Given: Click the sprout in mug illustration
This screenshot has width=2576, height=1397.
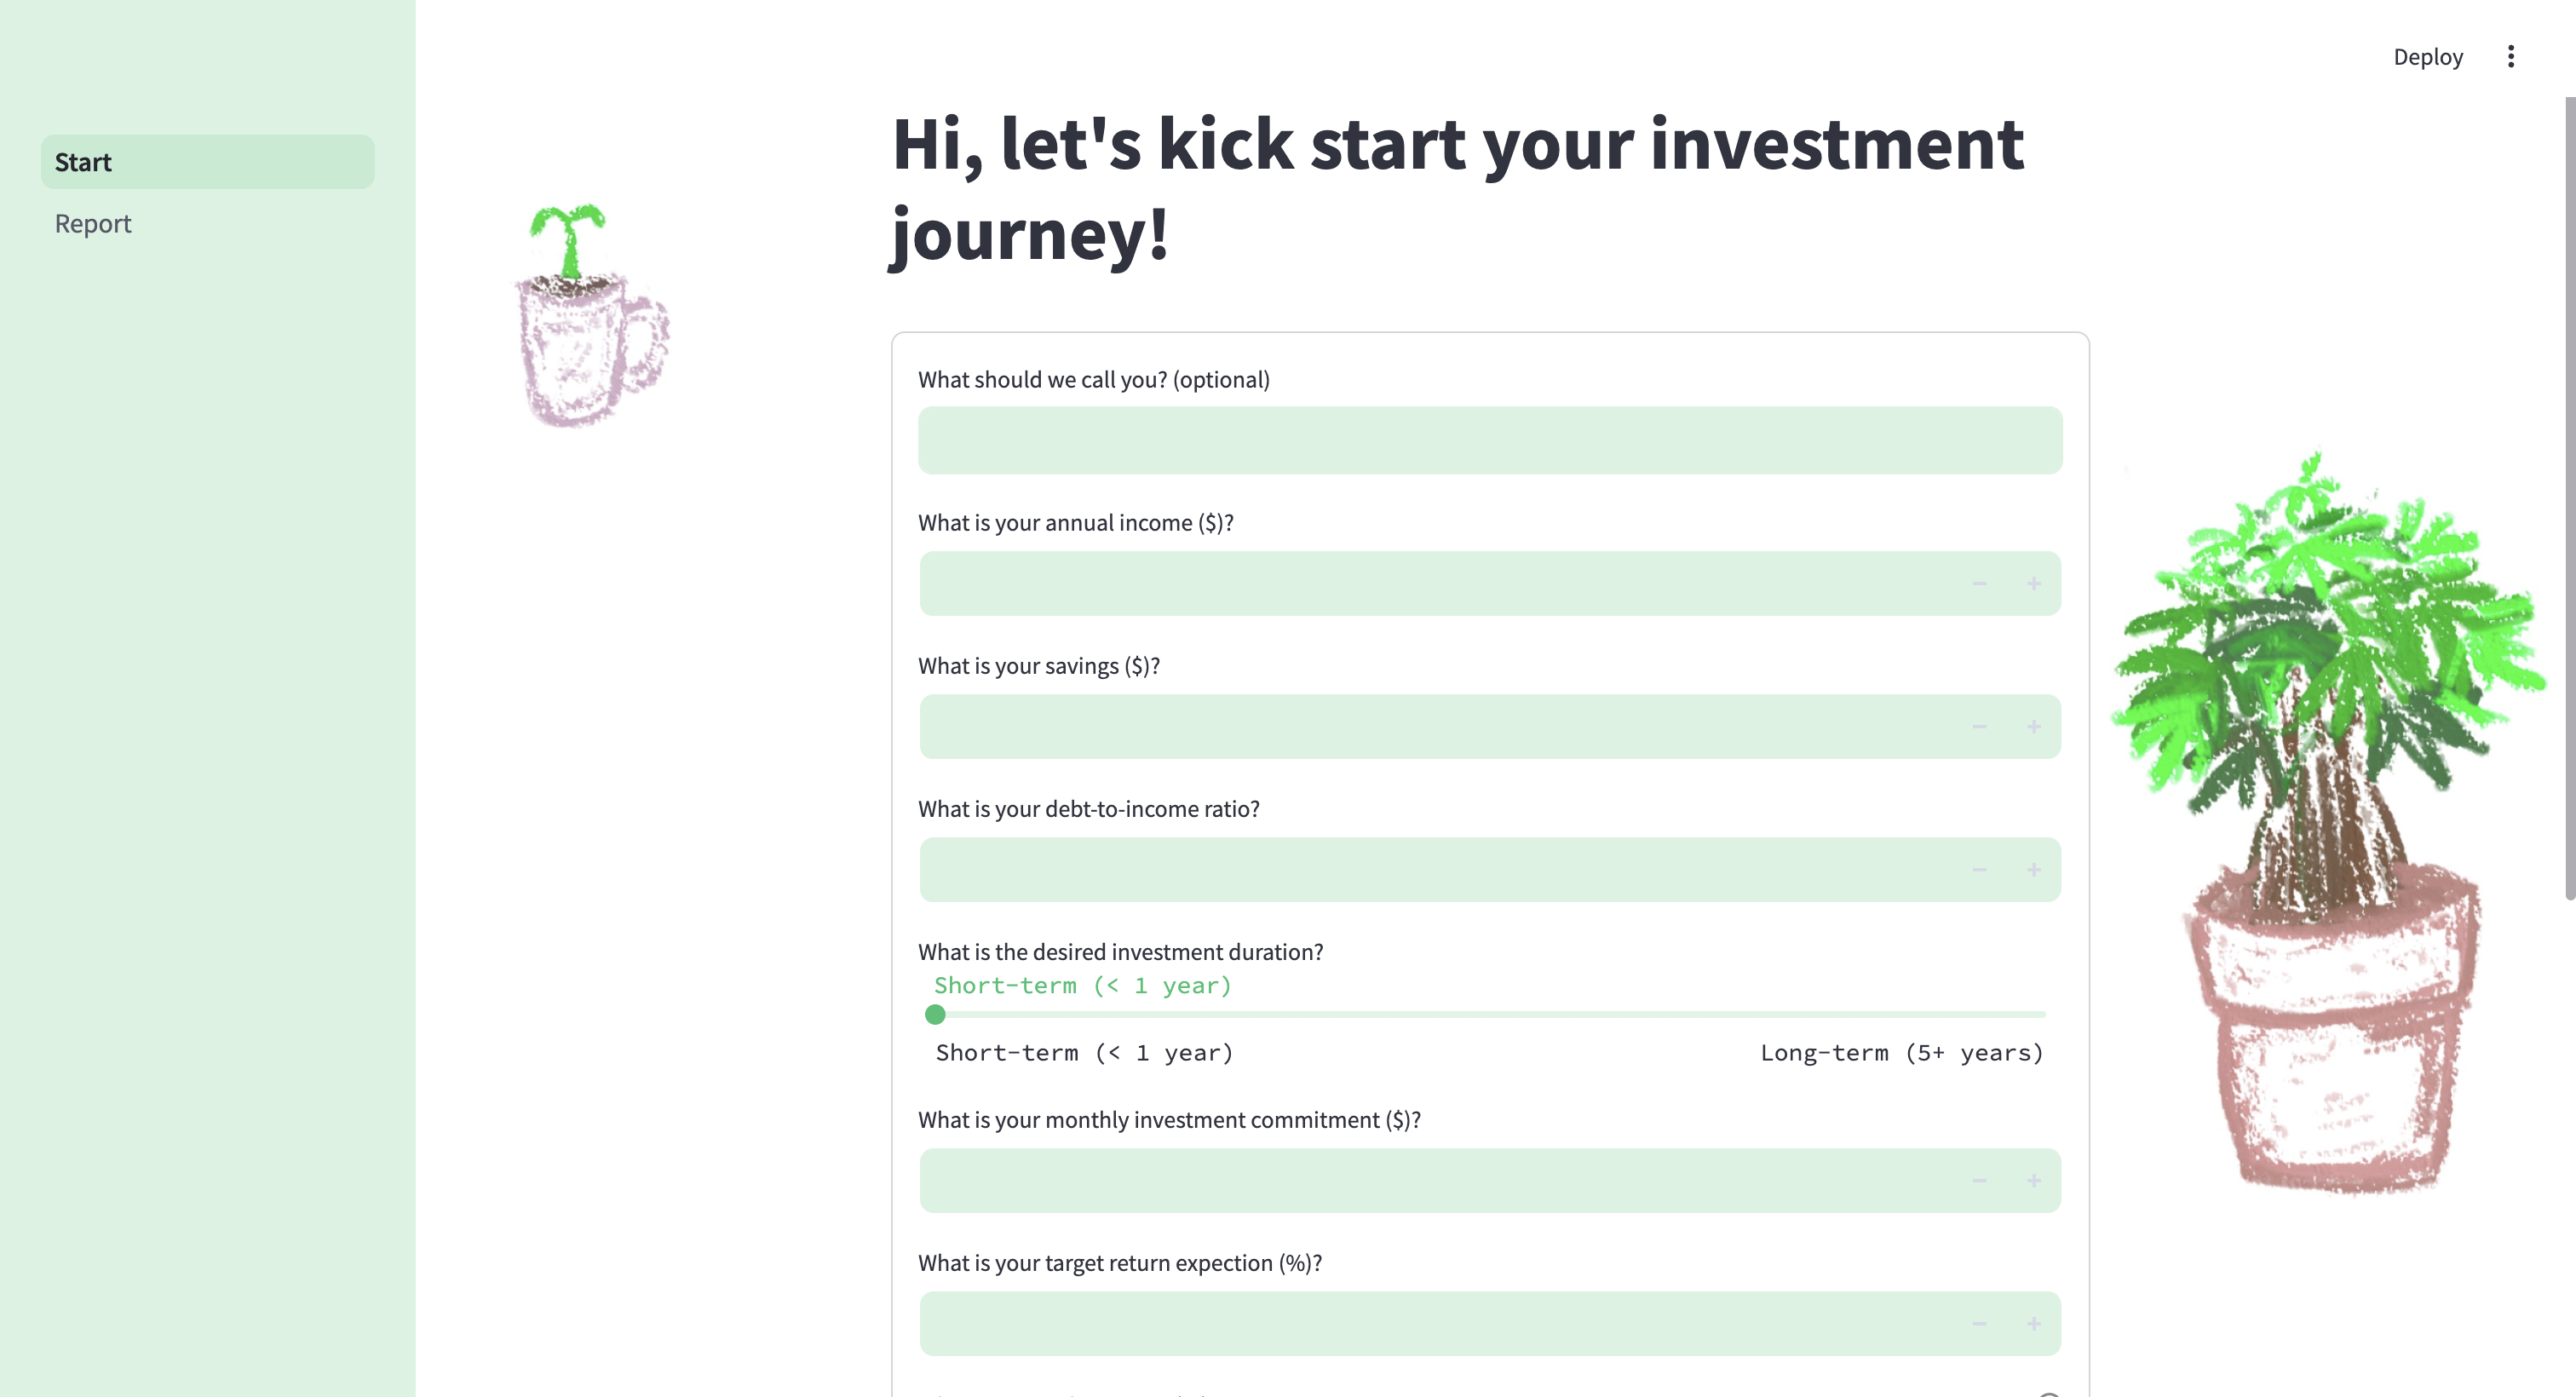Looking at the screenshot, I should coord(590,317).
